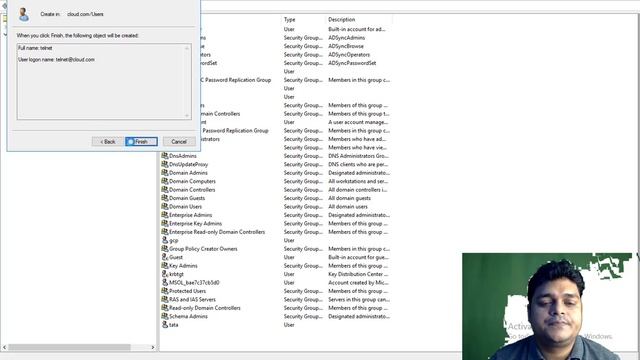Click the Type cell of tata row
This screenshot has height=360, width=640.
[x=289, y=324]
